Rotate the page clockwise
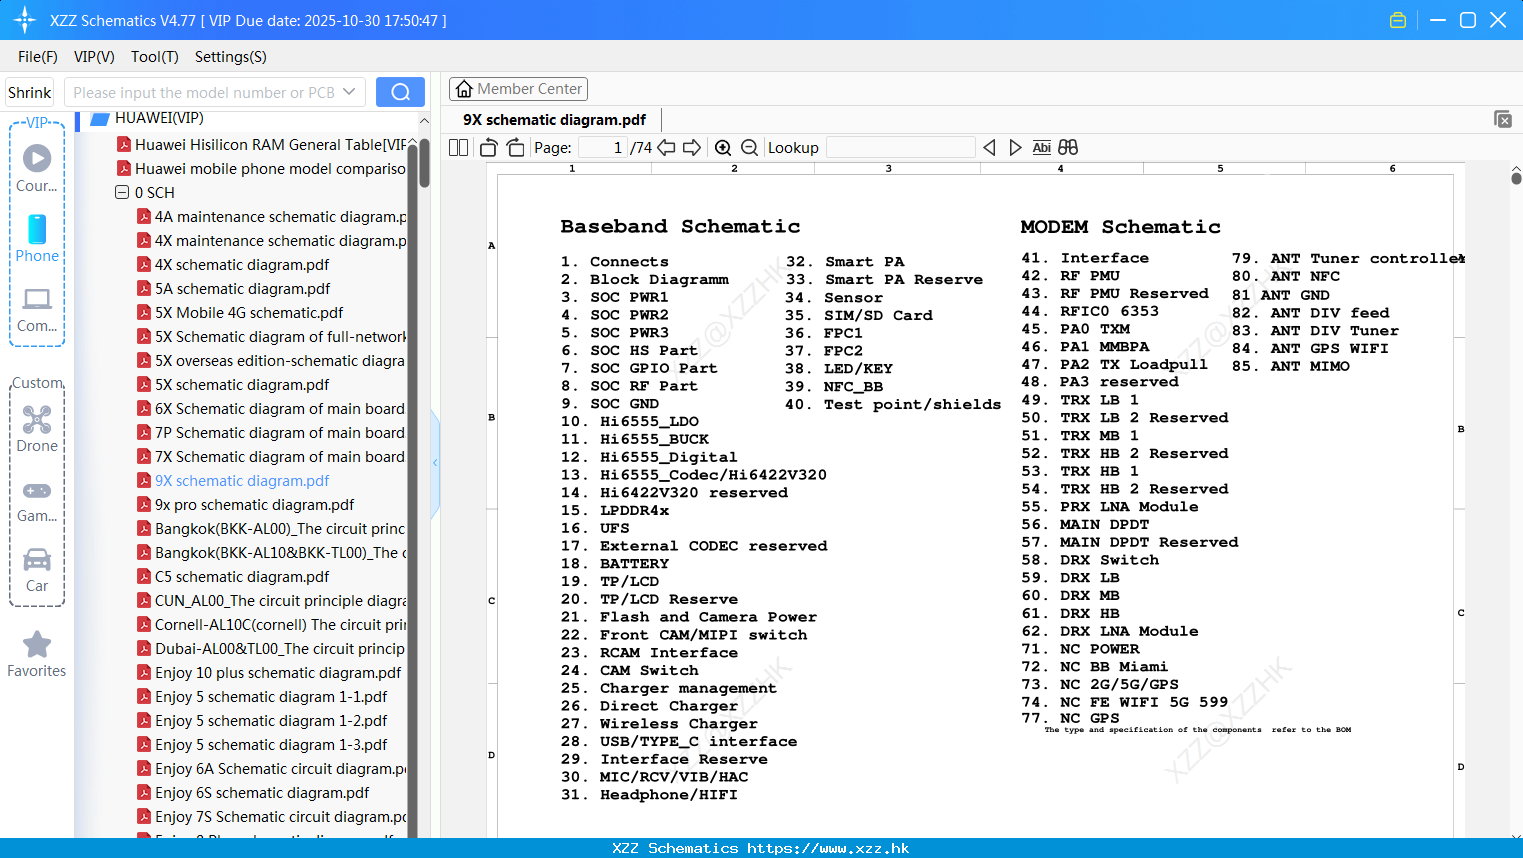The image size is (1523, 858). tap(515, 148)
